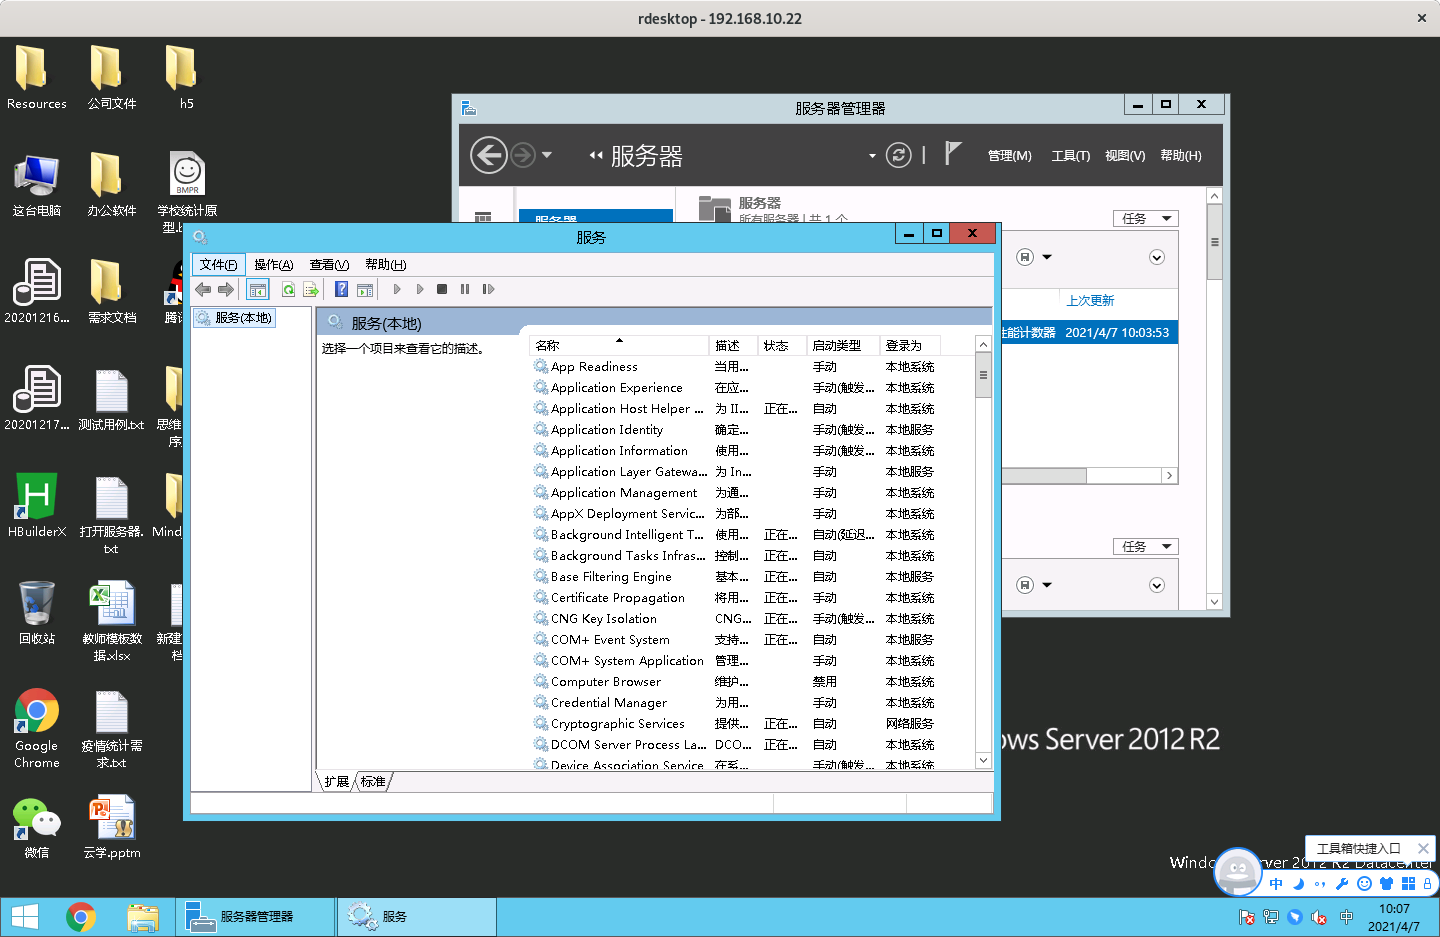1440x937 pixels.
Task: Toggle the show/hide action pane icon
Action: [365, 289]
